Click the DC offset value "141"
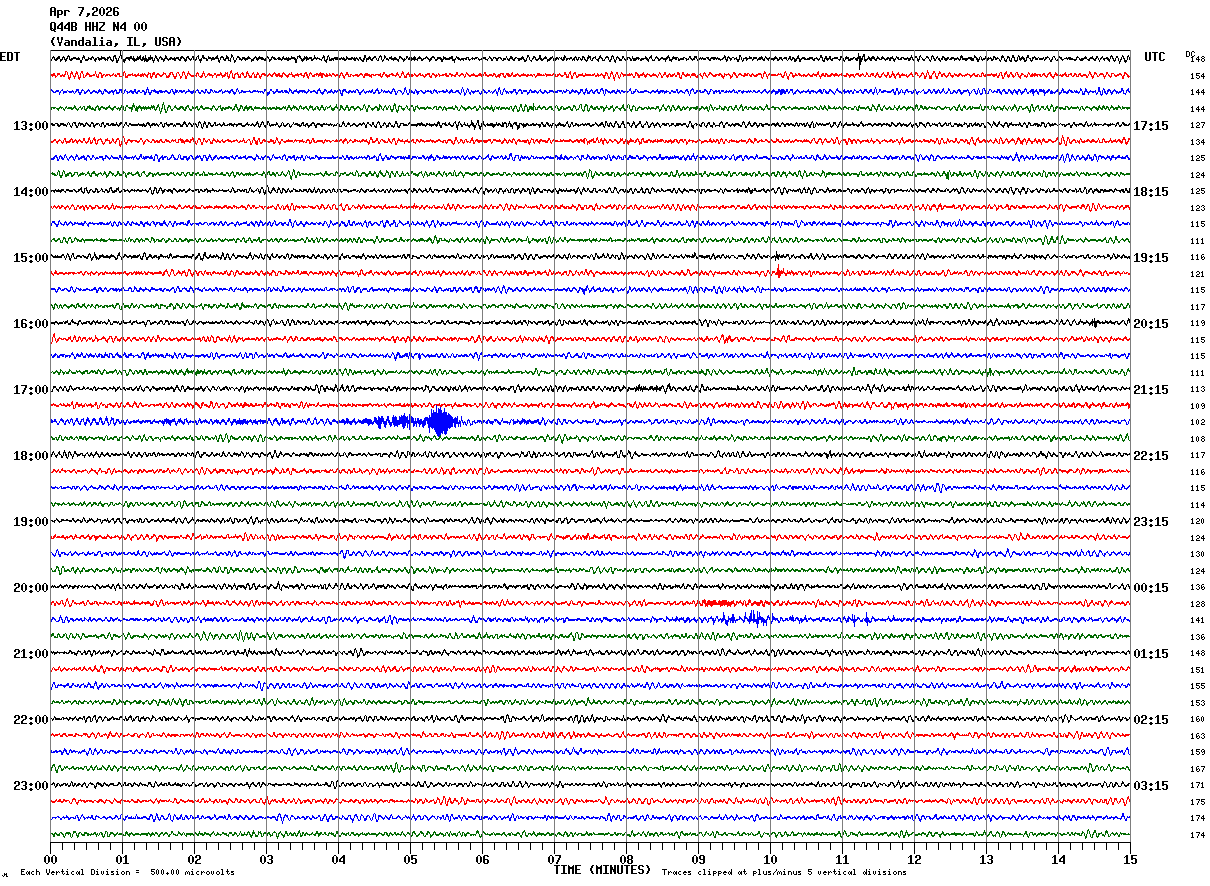 1197,621
